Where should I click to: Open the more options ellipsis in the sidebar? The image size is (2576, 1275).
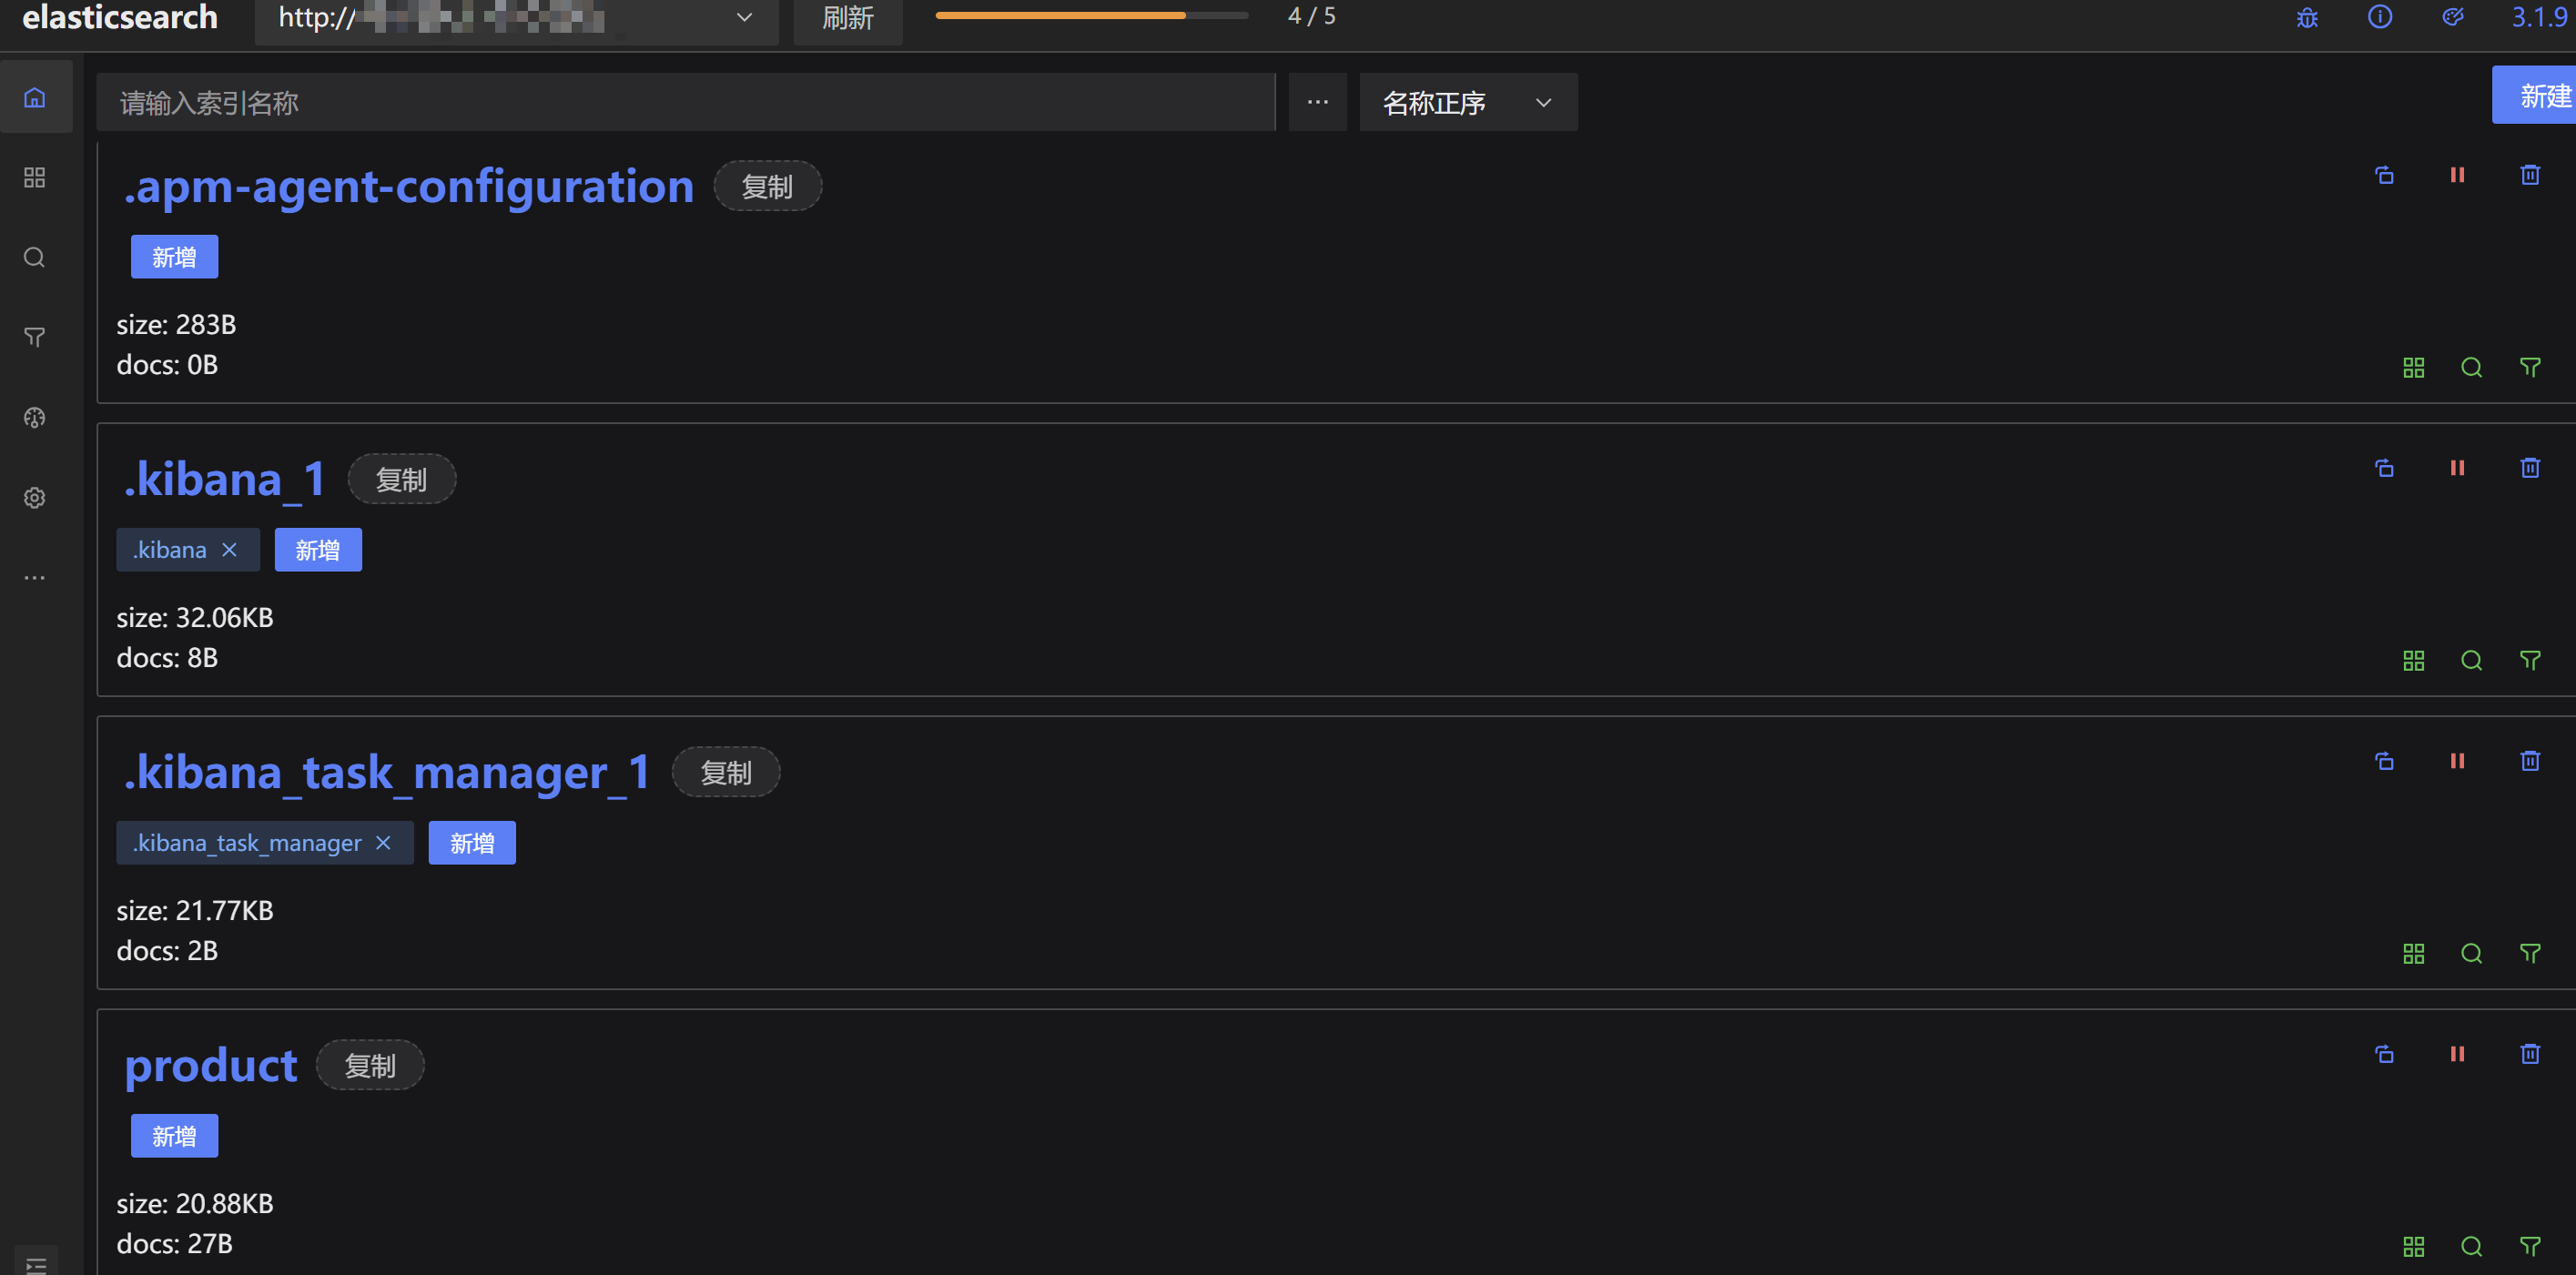pyautogui.click(x=35, y=577)
